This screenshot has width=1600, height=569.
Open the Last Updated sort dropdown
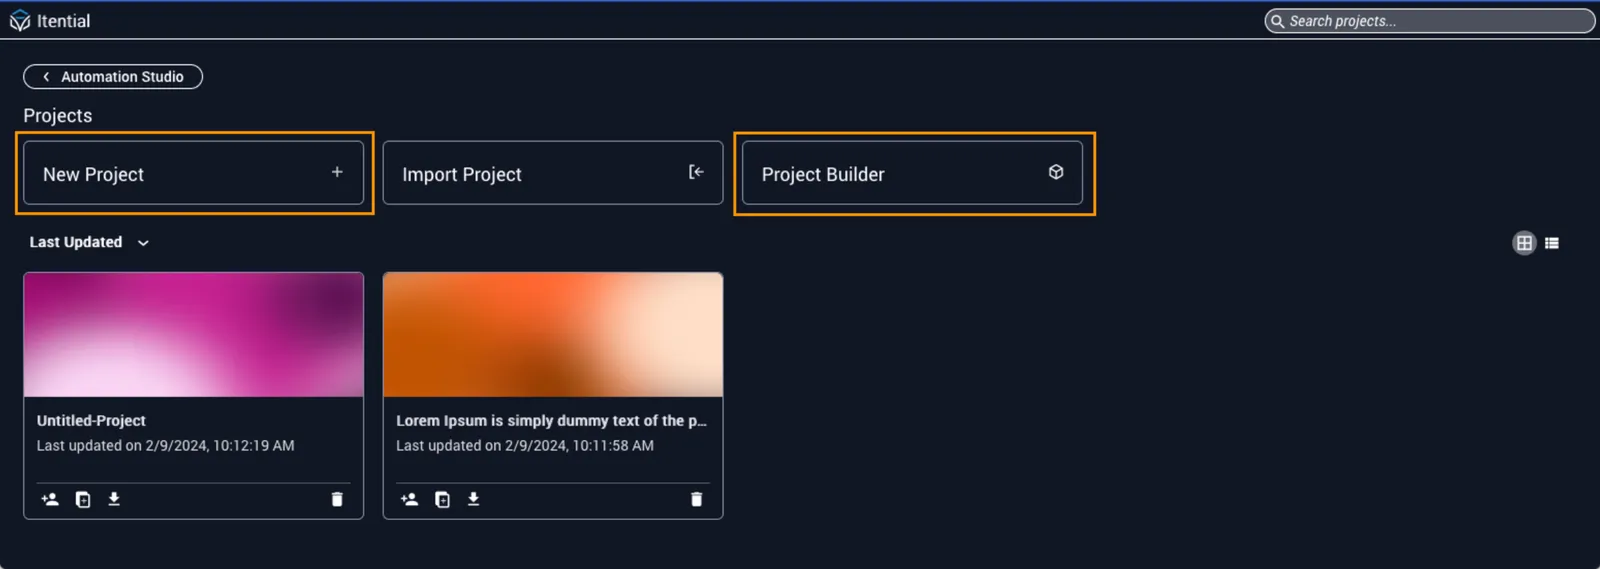click(89, 242)
